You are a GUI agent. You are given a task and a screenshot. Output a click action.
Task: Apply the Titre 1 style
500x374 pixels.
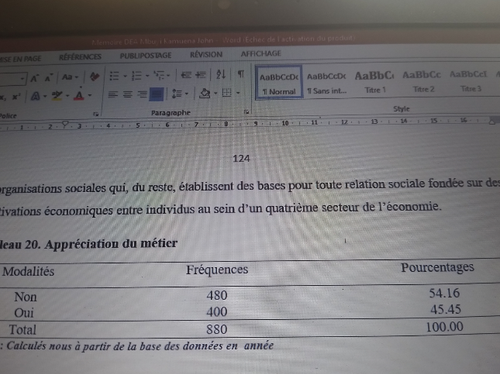[374, 82]
